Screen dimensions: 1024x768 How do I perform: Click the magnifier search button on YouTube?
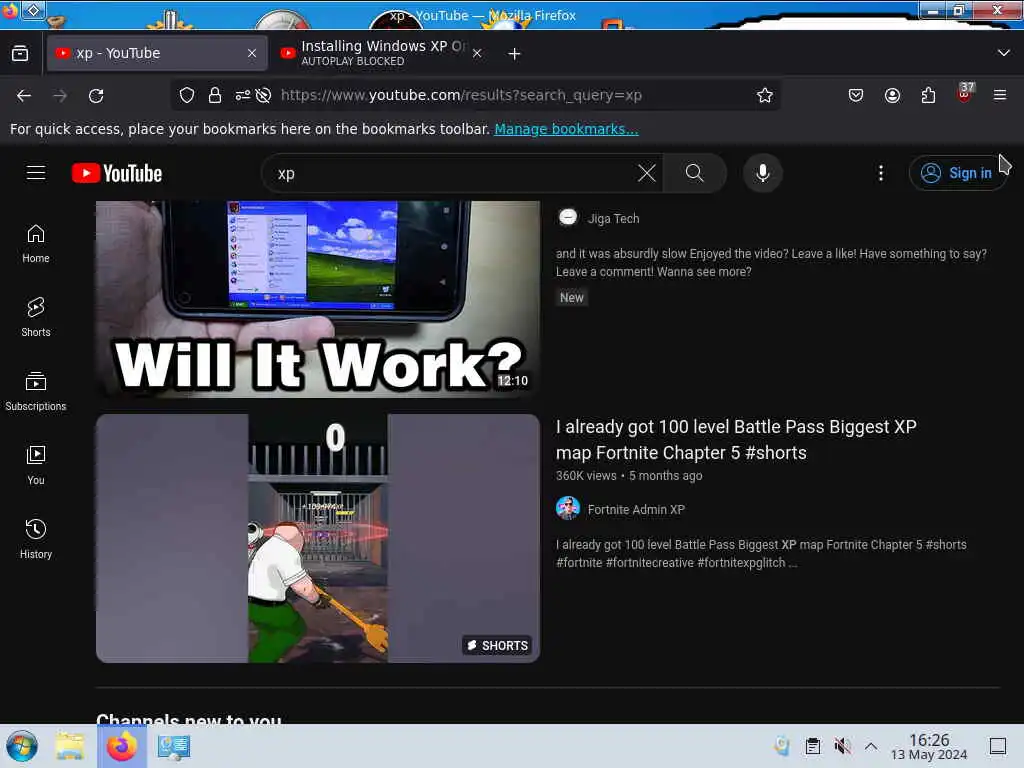[x=695, y=173]
